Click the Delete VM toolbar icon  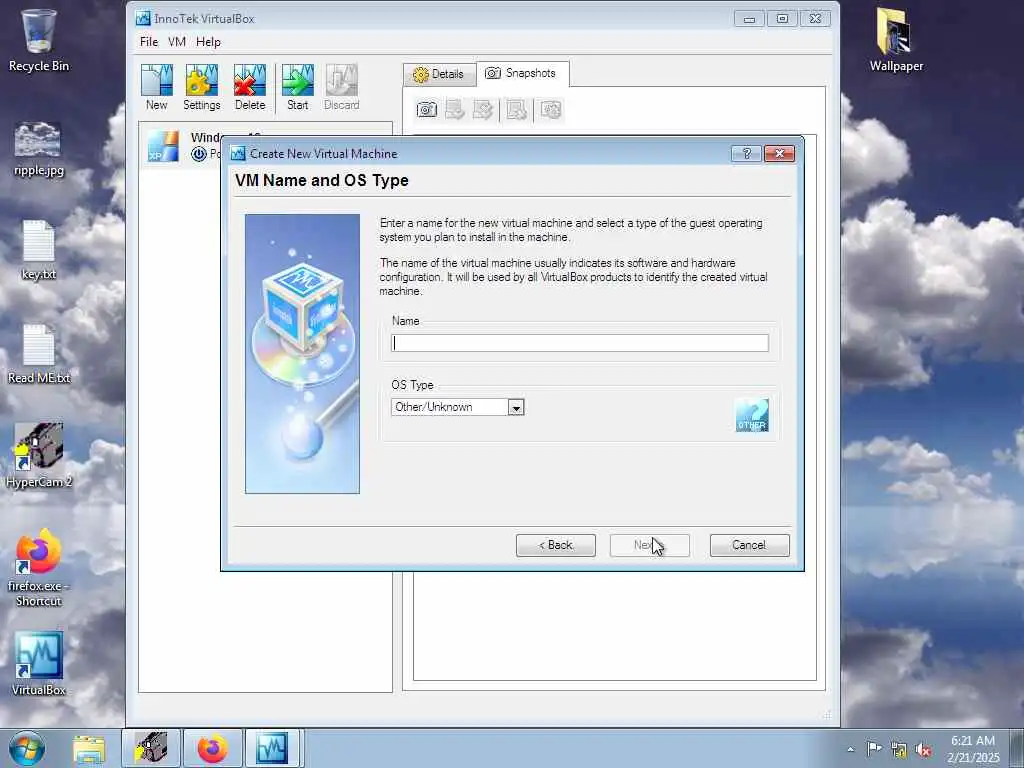[249, 88]
